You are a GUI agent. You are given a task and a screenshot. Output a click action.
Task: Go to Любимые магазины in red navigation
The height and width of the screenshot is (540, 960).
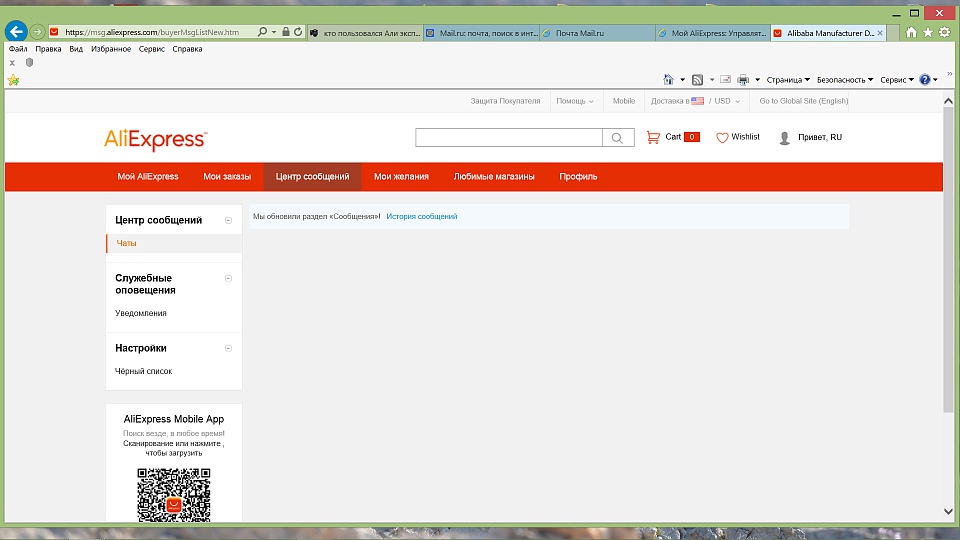[x=494, y=177]
